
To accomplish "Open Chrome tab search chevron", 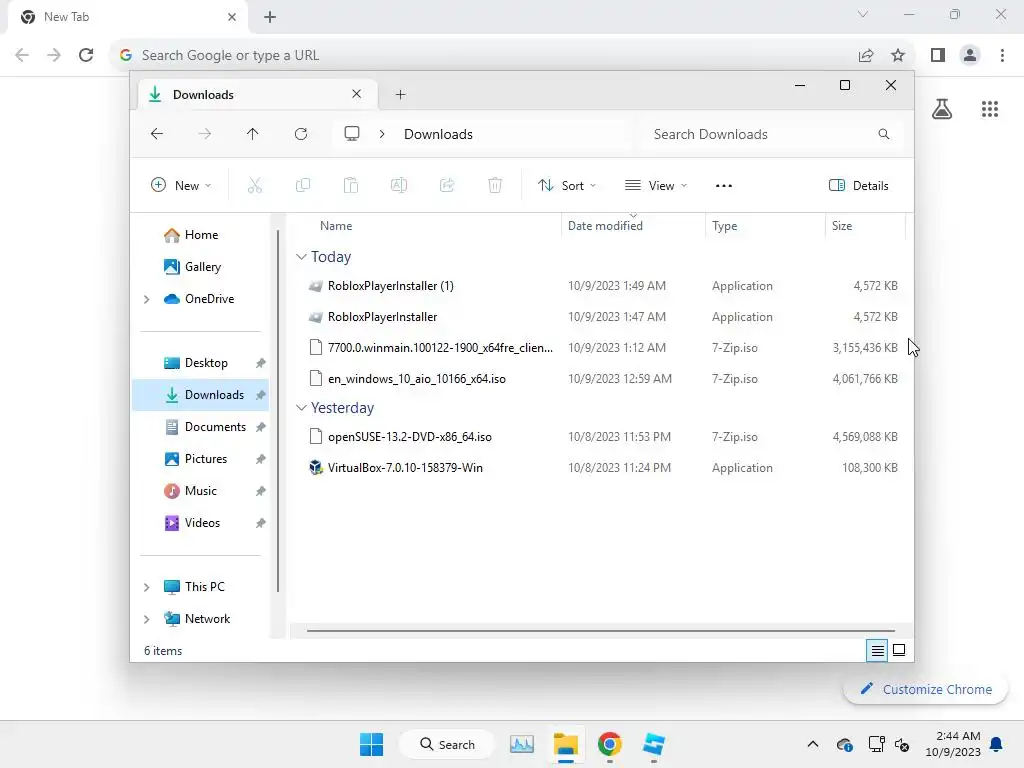I will tap(863, 14).
